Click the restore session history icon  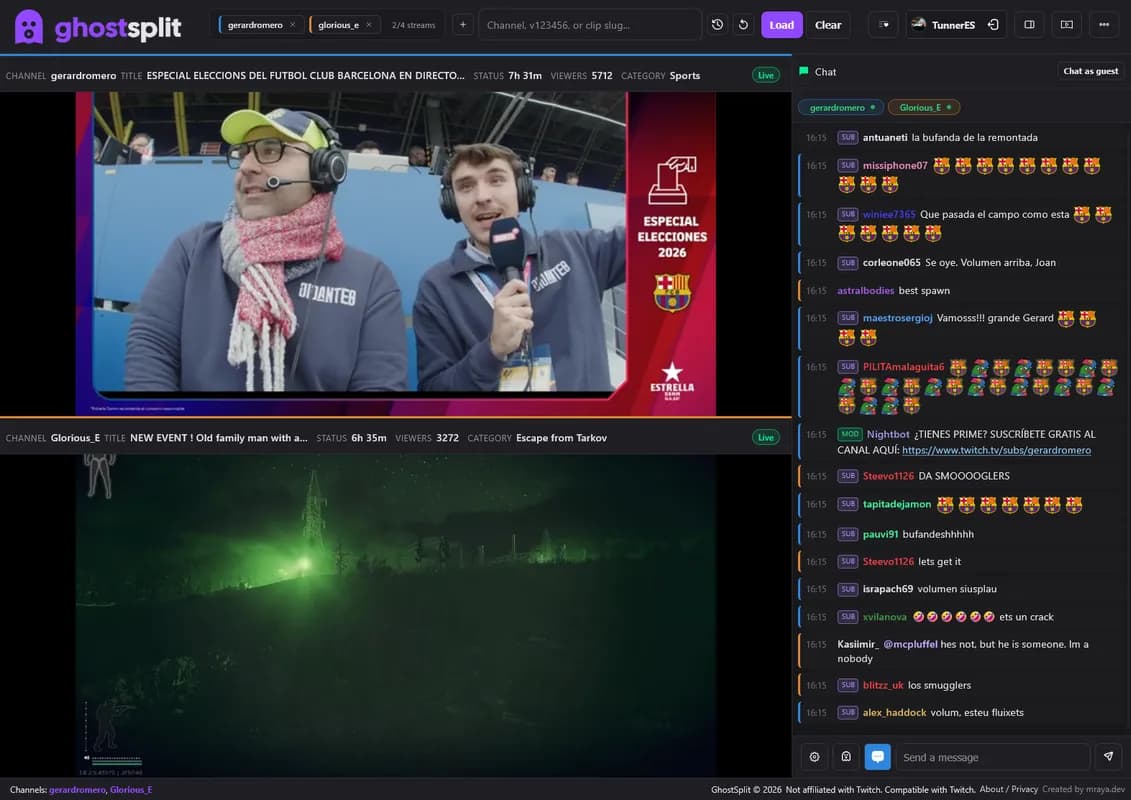(x=717, y=24)
